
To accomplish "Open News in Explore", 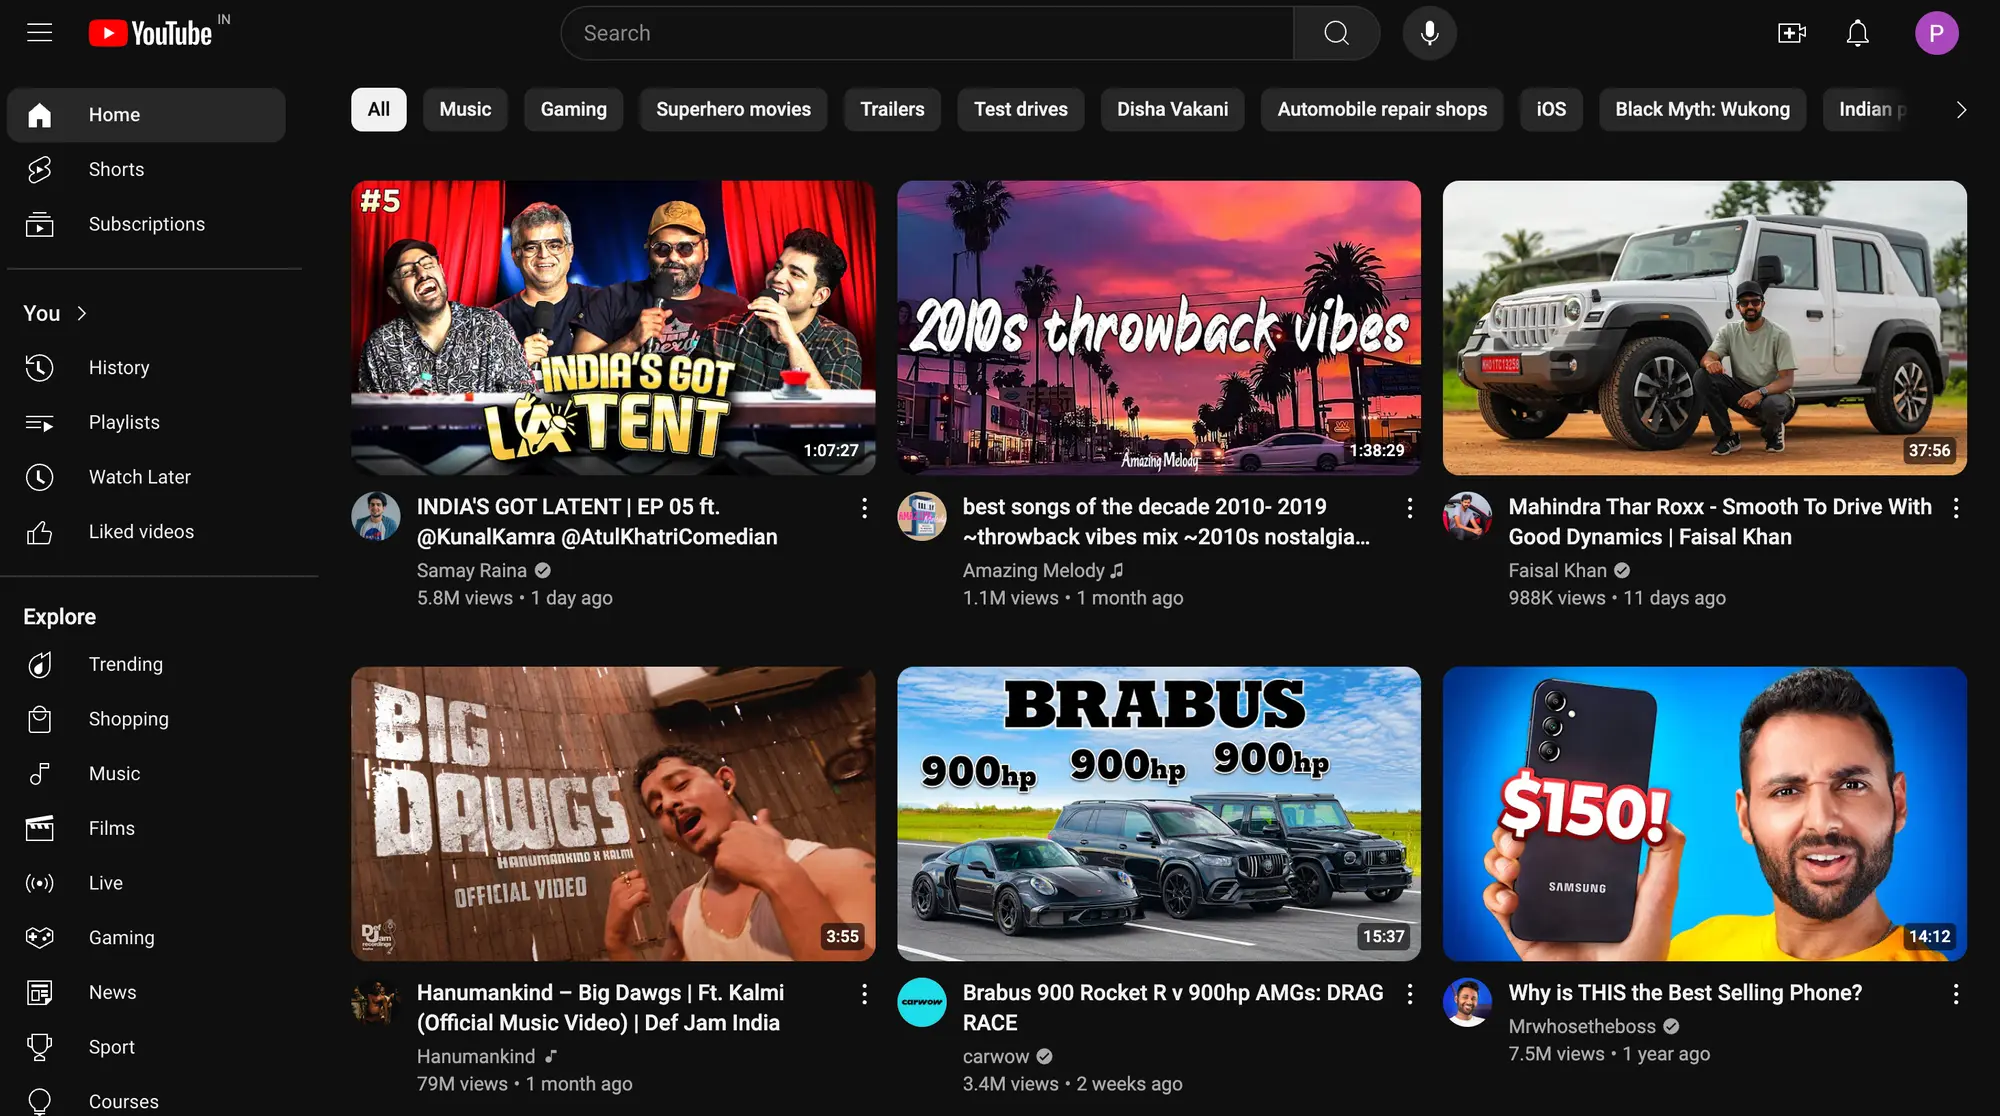I will coord(146,992).
